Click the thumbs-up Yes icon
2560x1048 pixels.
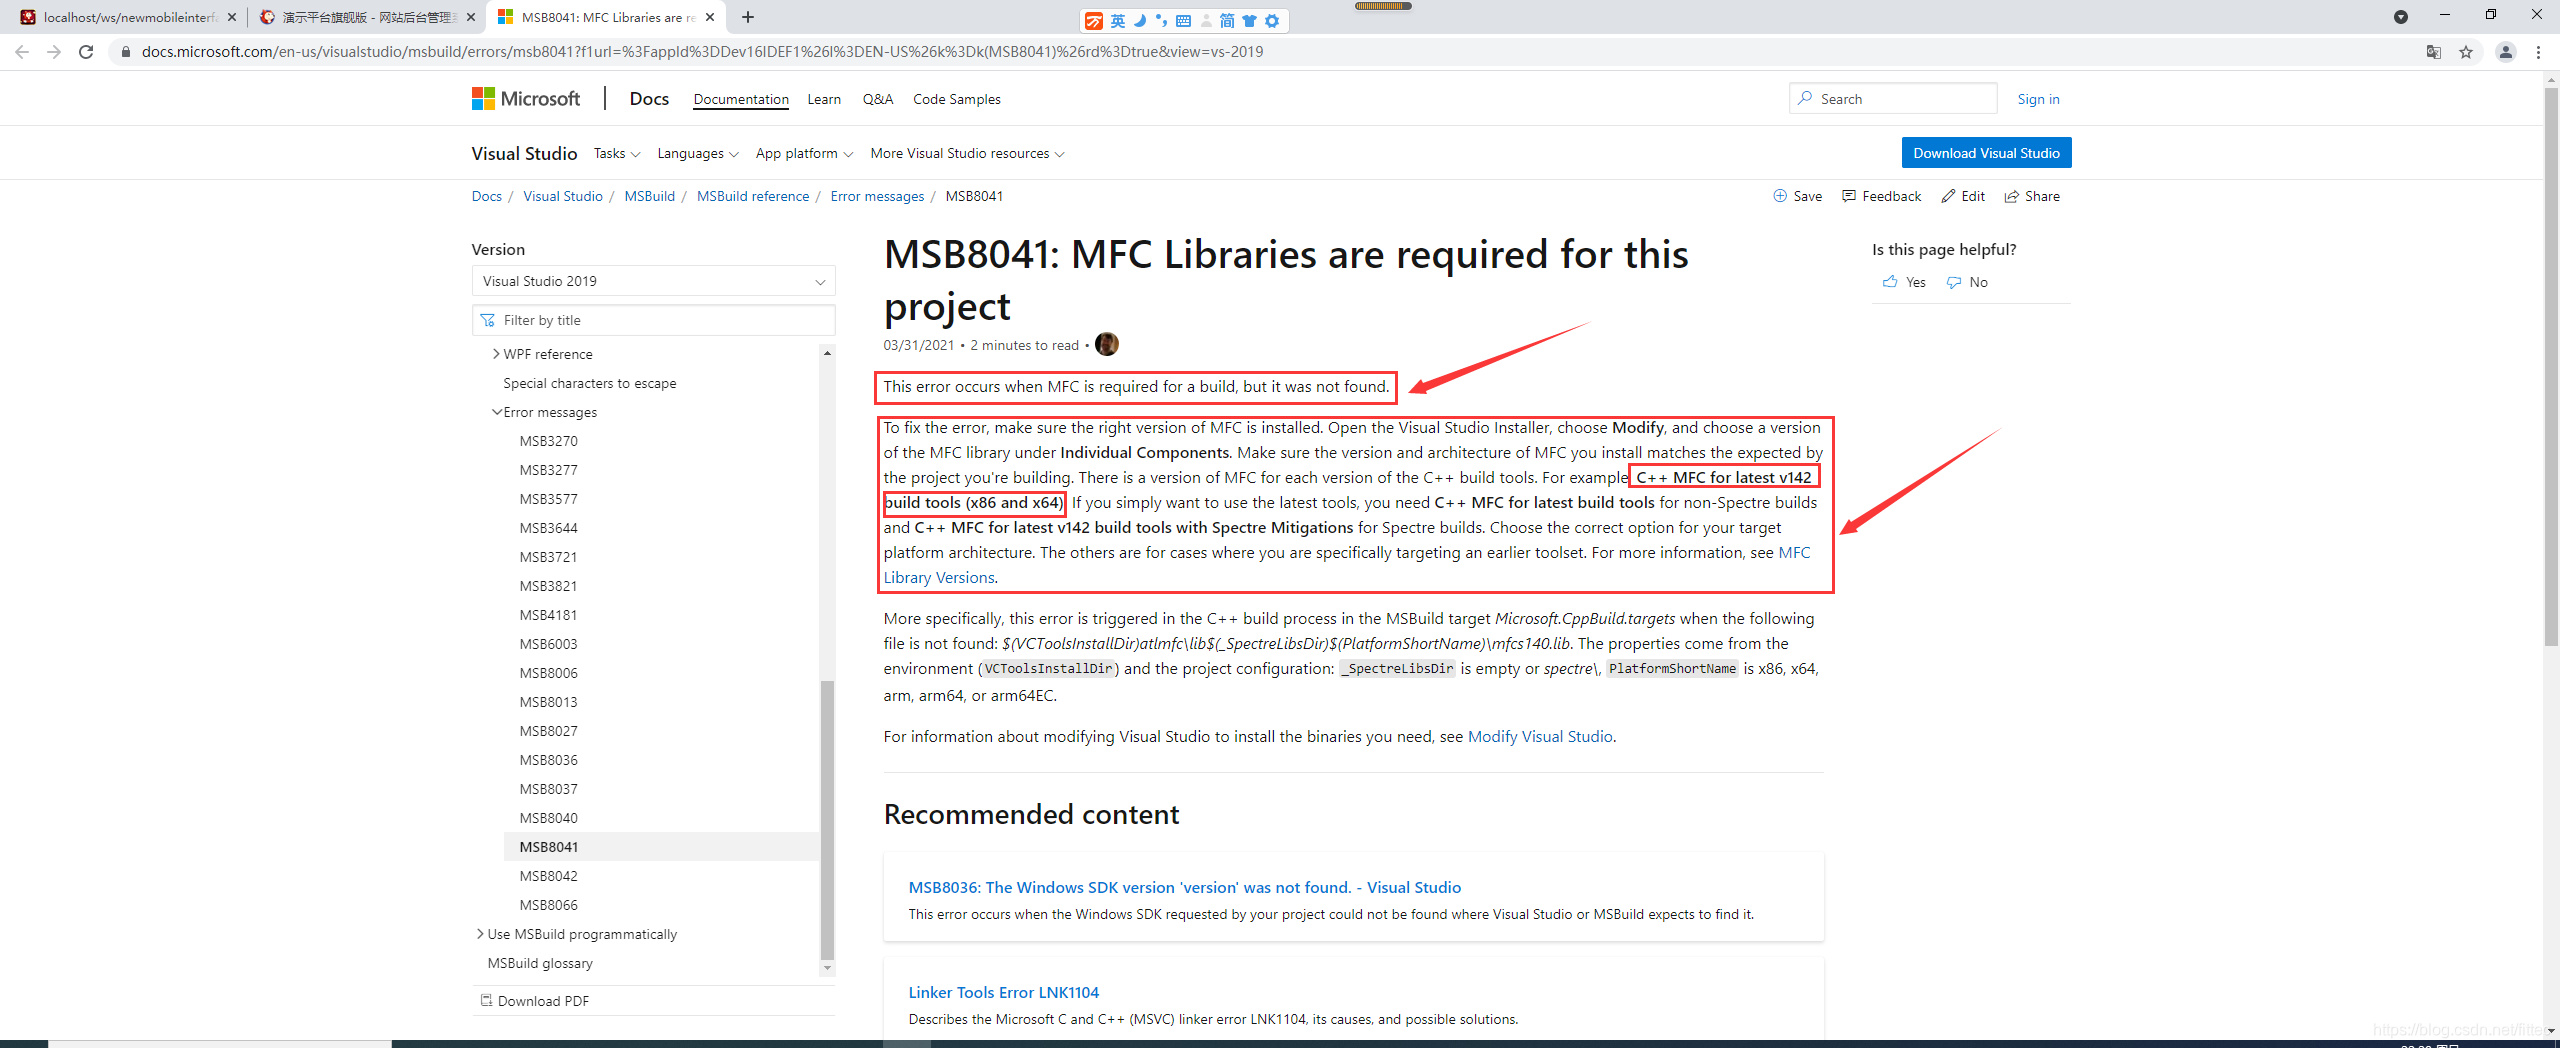click(1890, 282)
